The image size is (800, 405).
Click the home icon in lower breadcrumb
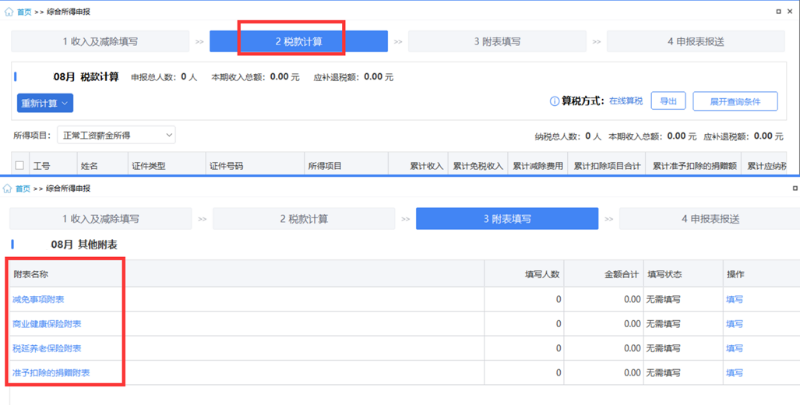9,188
